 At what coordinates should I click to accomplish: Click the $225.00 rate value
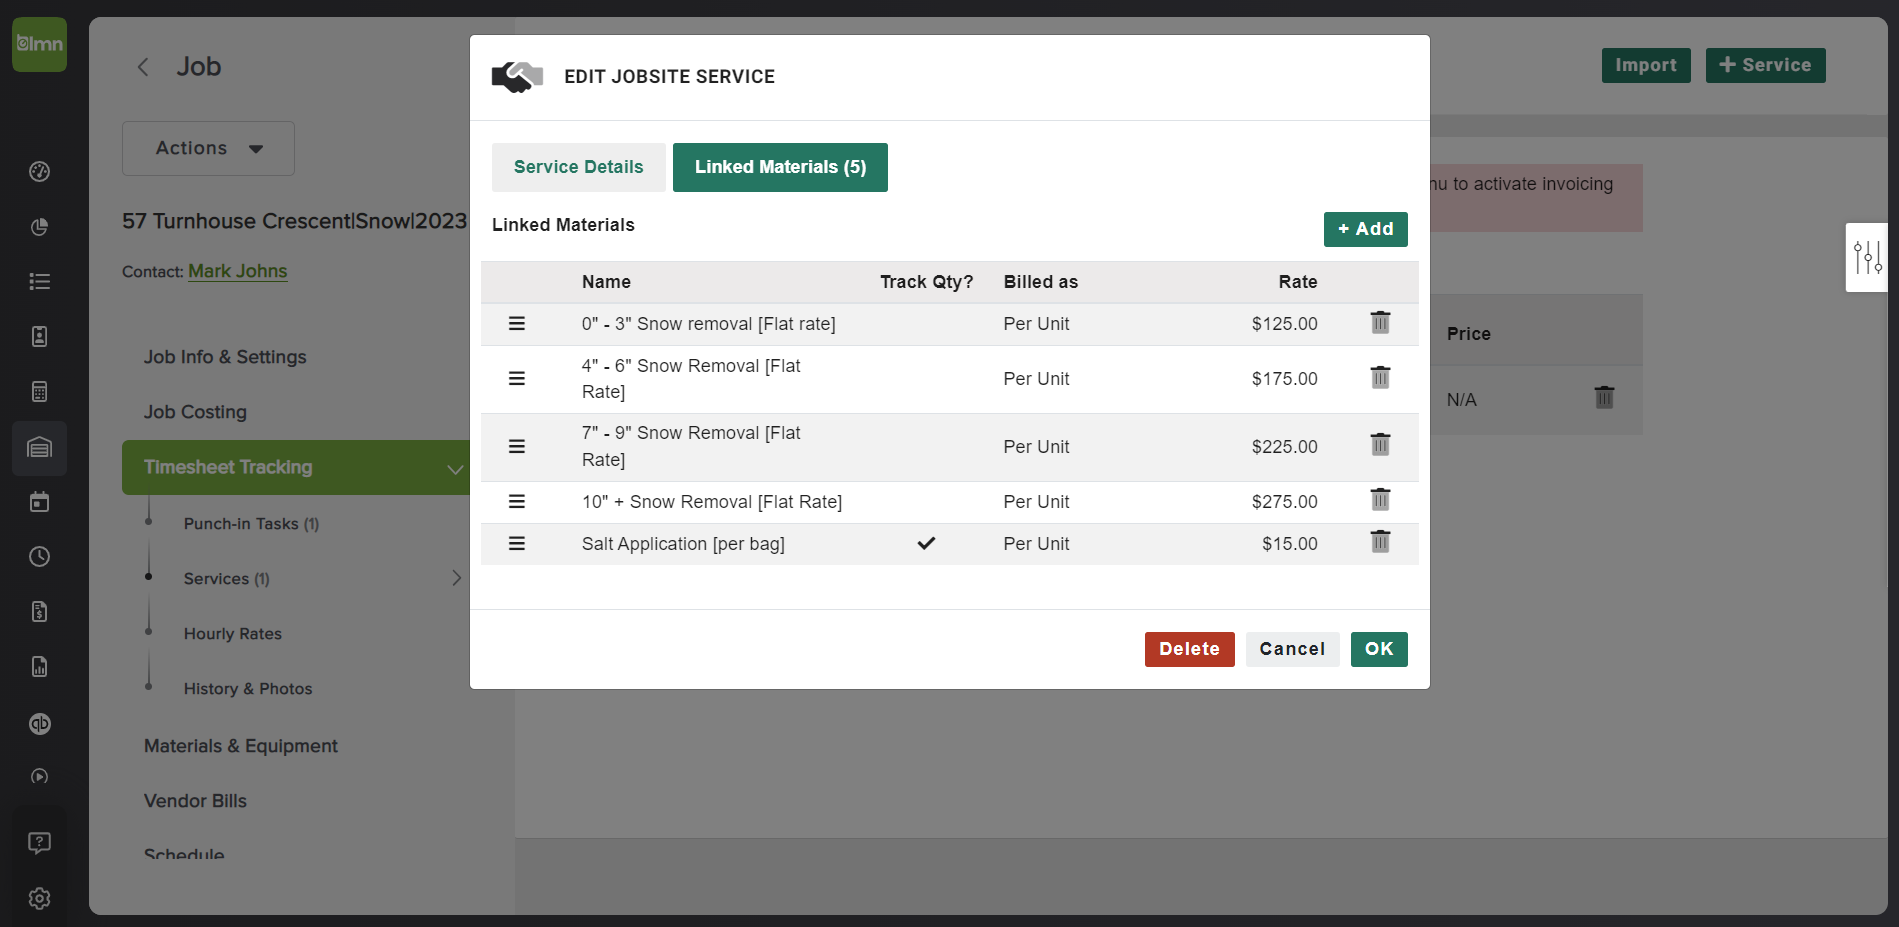1284,447
